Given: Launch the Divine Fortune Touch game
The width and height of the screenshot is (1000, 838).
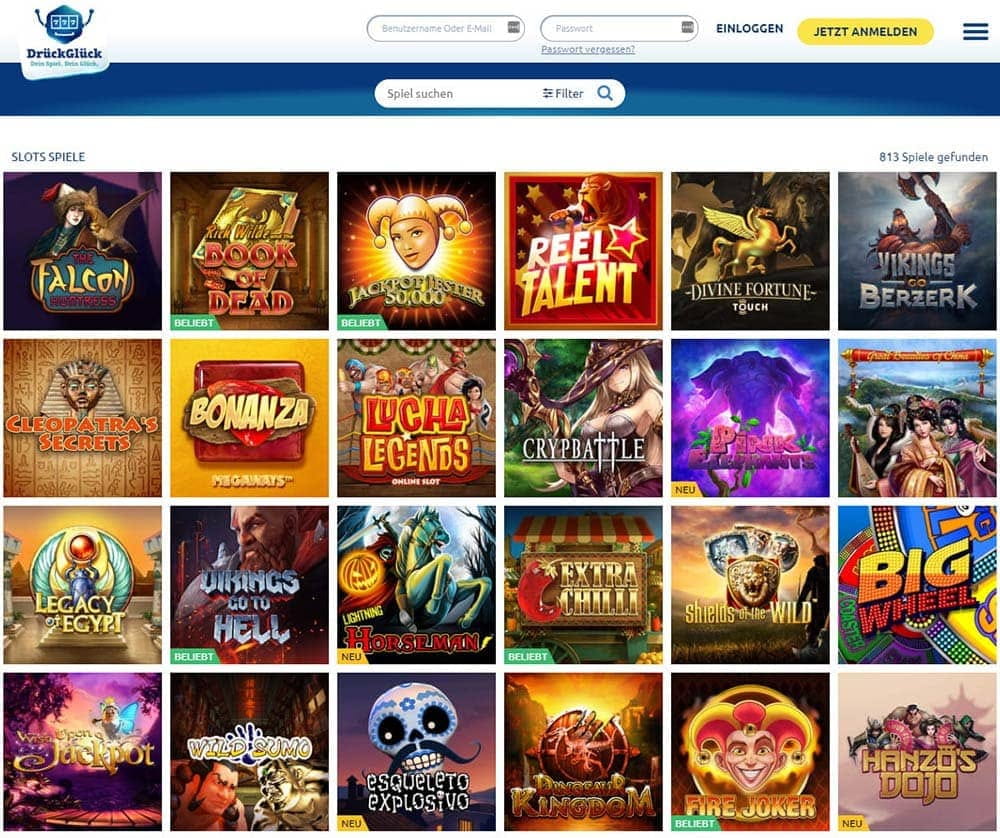Looking at the screenshot, I should 750,251.
